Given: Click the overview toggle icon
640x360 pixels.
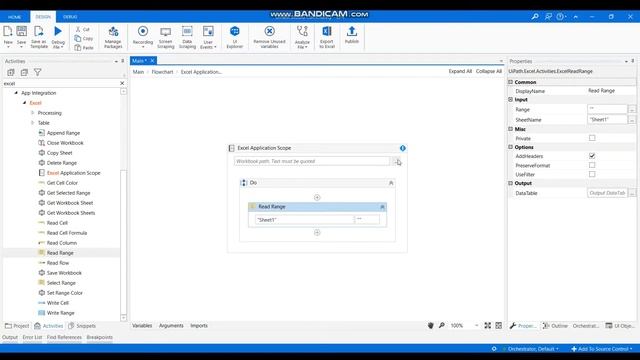Looking at the screenshot, I should coord(498,325).
